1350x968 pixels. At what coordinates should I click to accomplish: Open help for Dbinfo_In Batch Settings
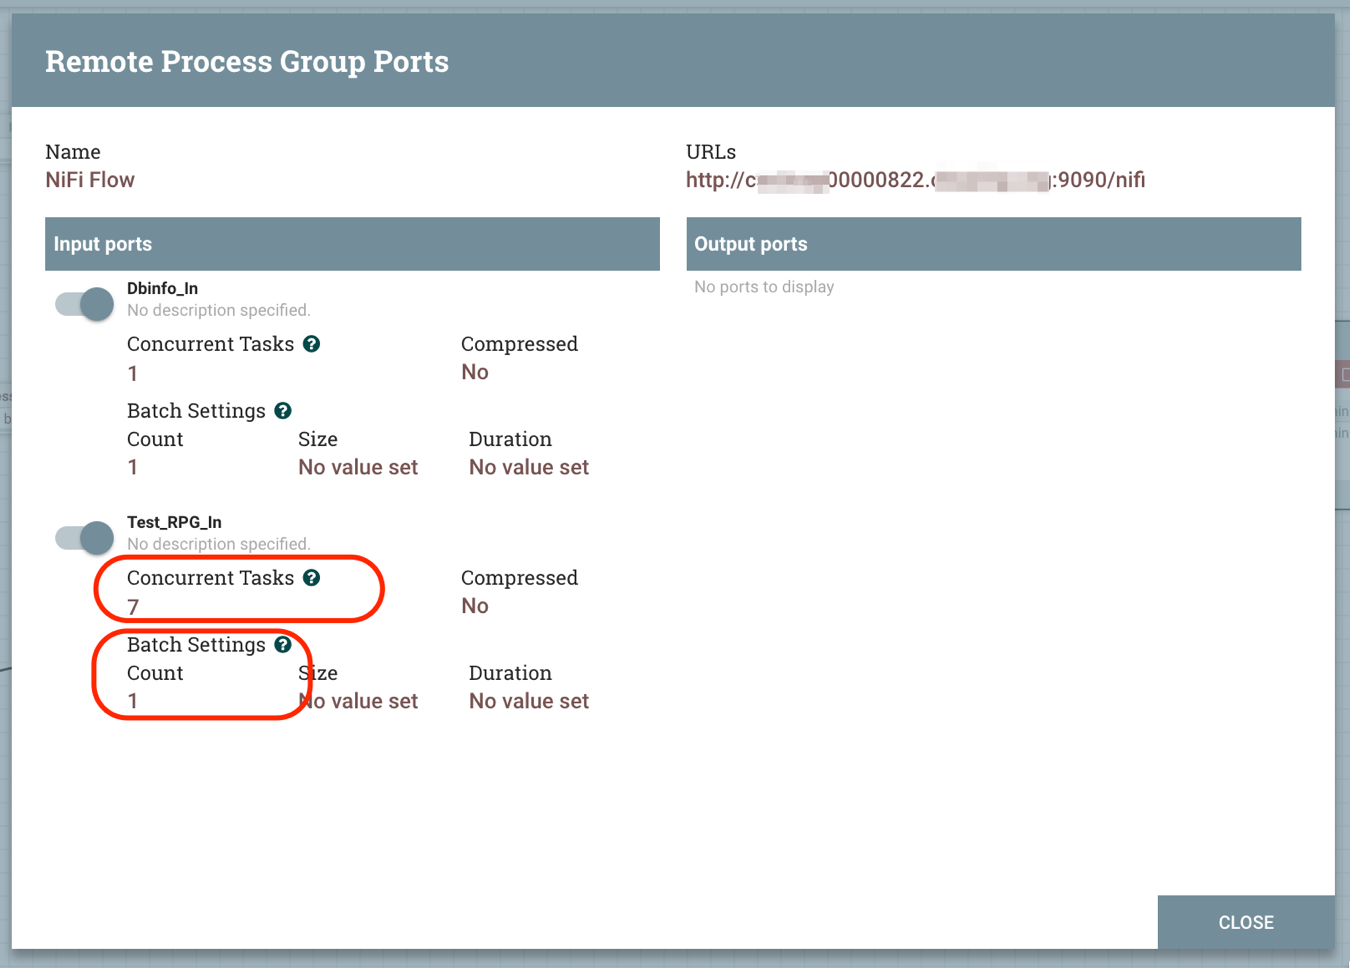[283, 410]
